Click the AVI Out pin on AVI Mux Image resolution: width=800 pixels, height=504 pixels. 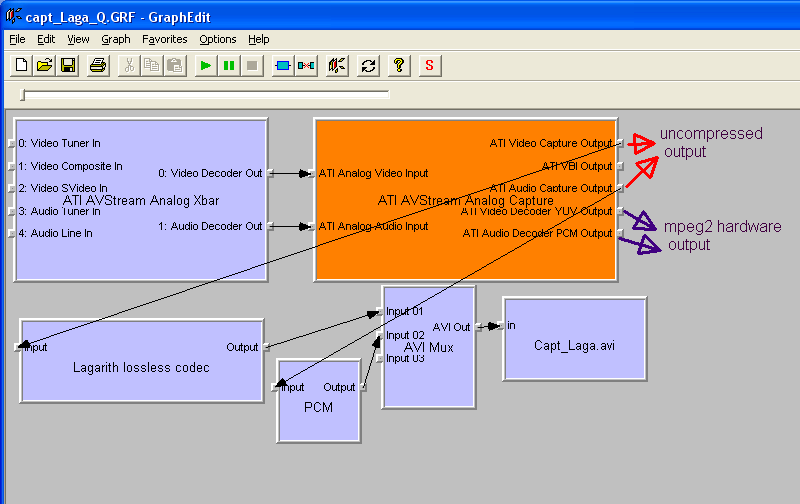(478, 327)
